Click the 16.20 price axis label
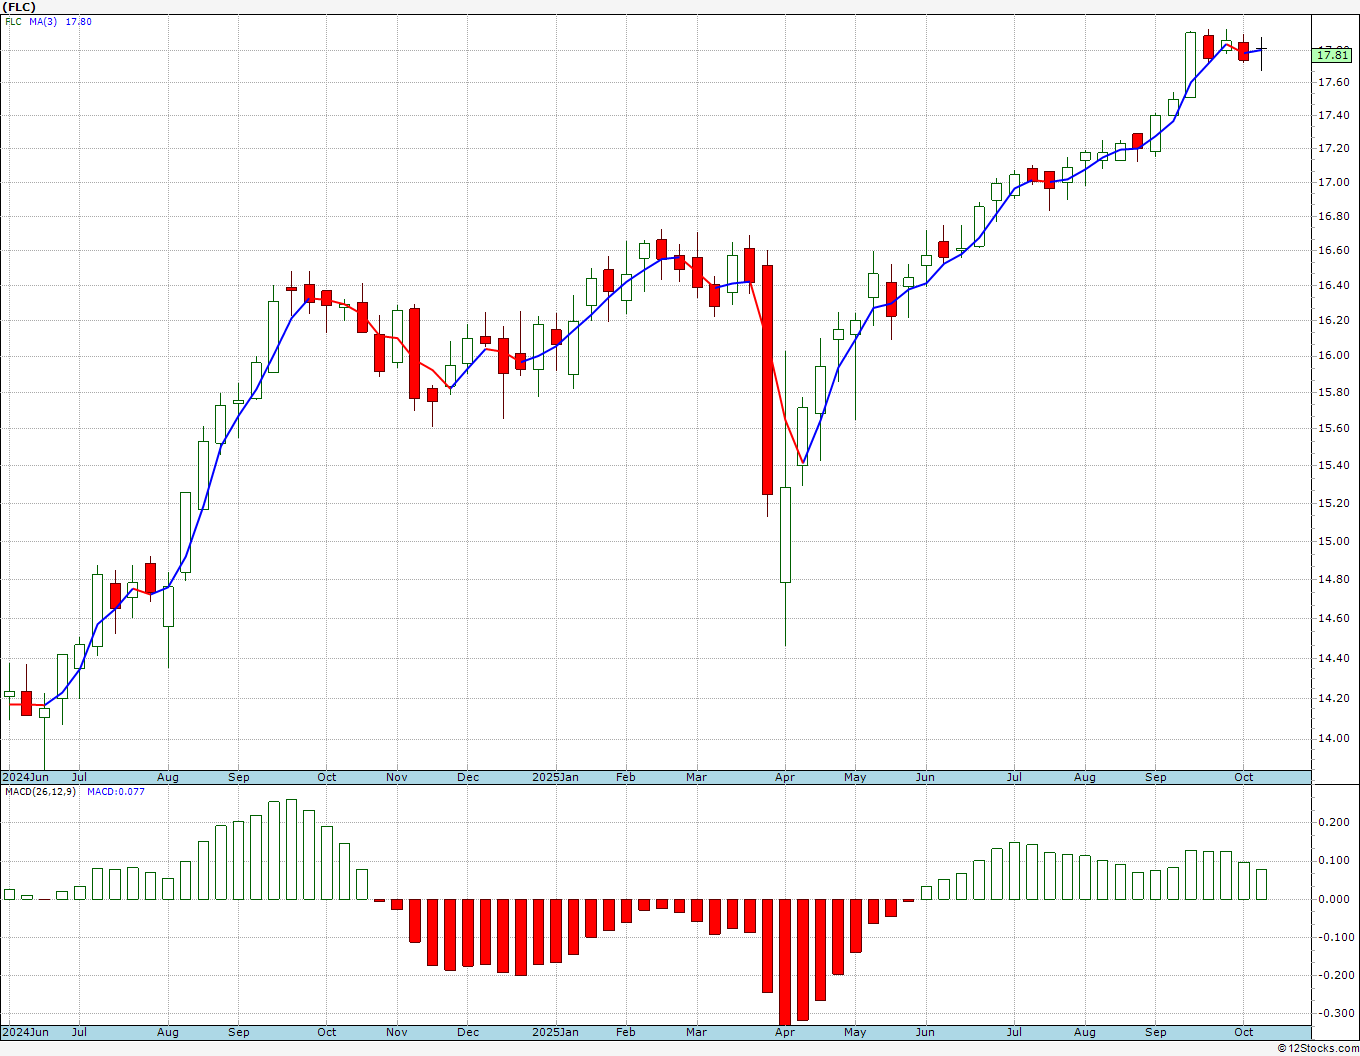The width and height of the screenshot is (1360, 1056). tap(1333, 321)
